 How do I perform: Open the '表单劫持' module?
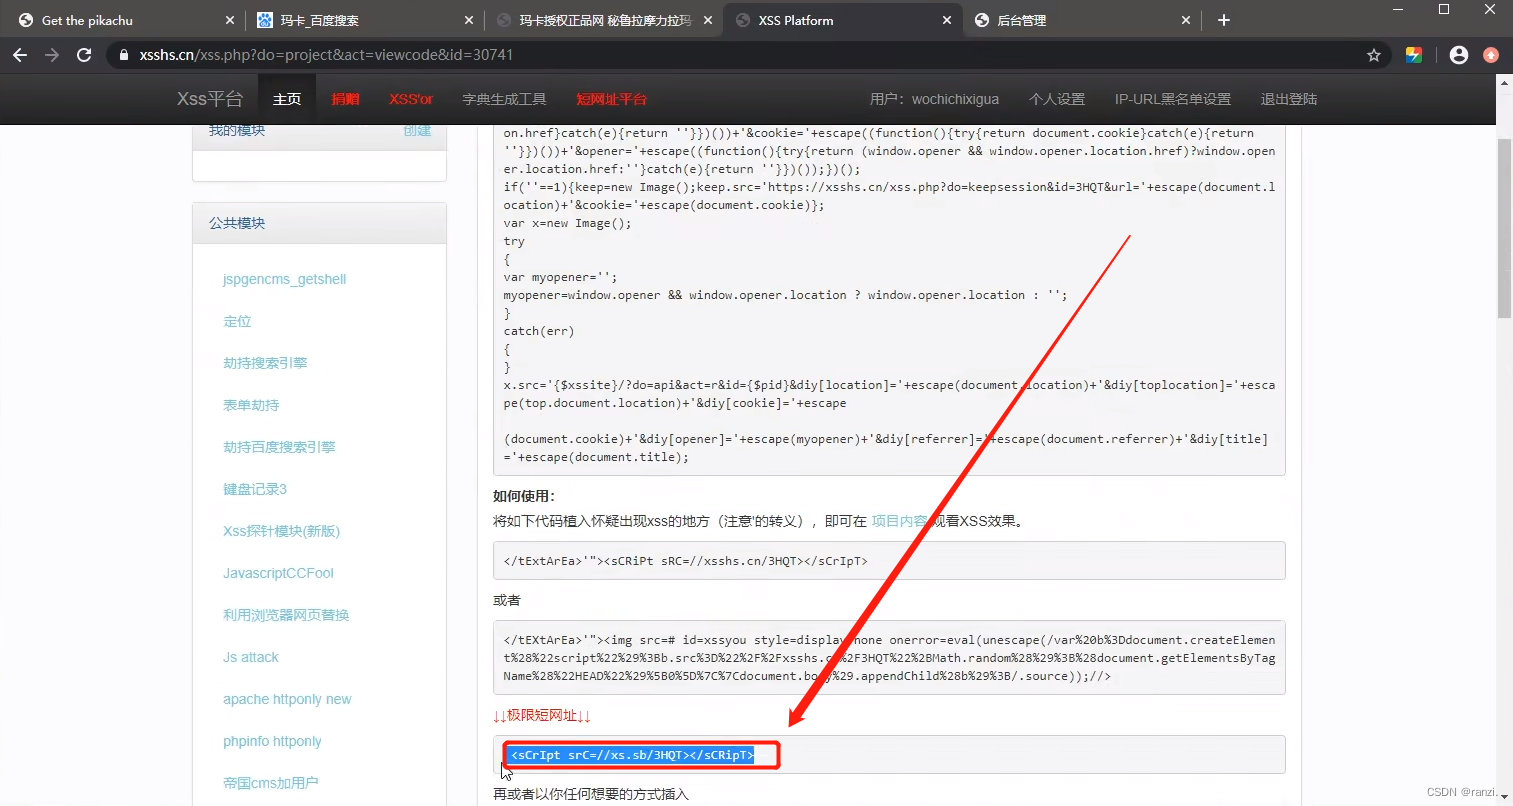[251, 405]
